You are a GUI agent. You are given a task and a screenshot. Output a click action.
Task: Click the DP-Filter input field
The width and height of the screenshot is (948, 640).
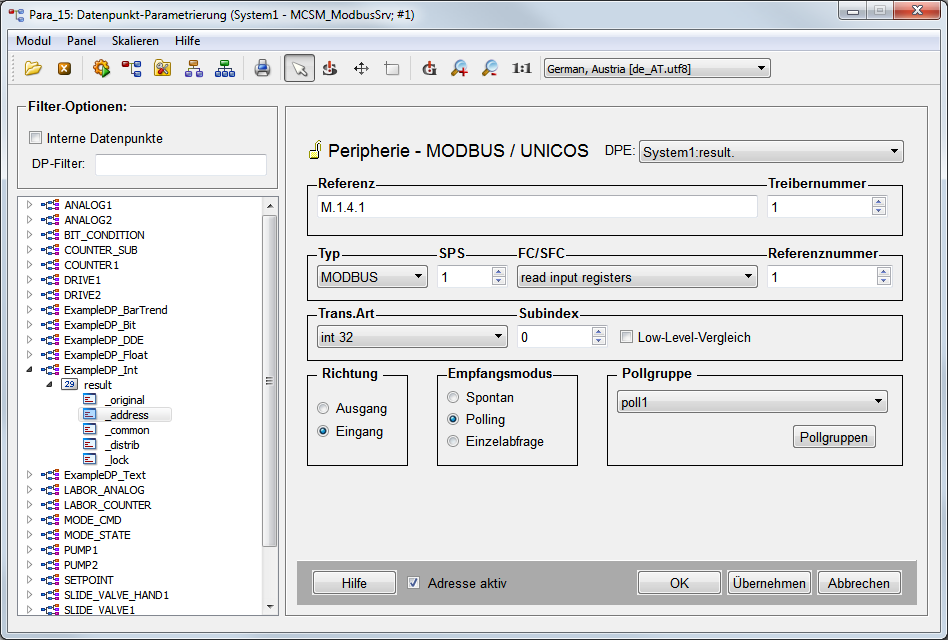pos(181,164)
